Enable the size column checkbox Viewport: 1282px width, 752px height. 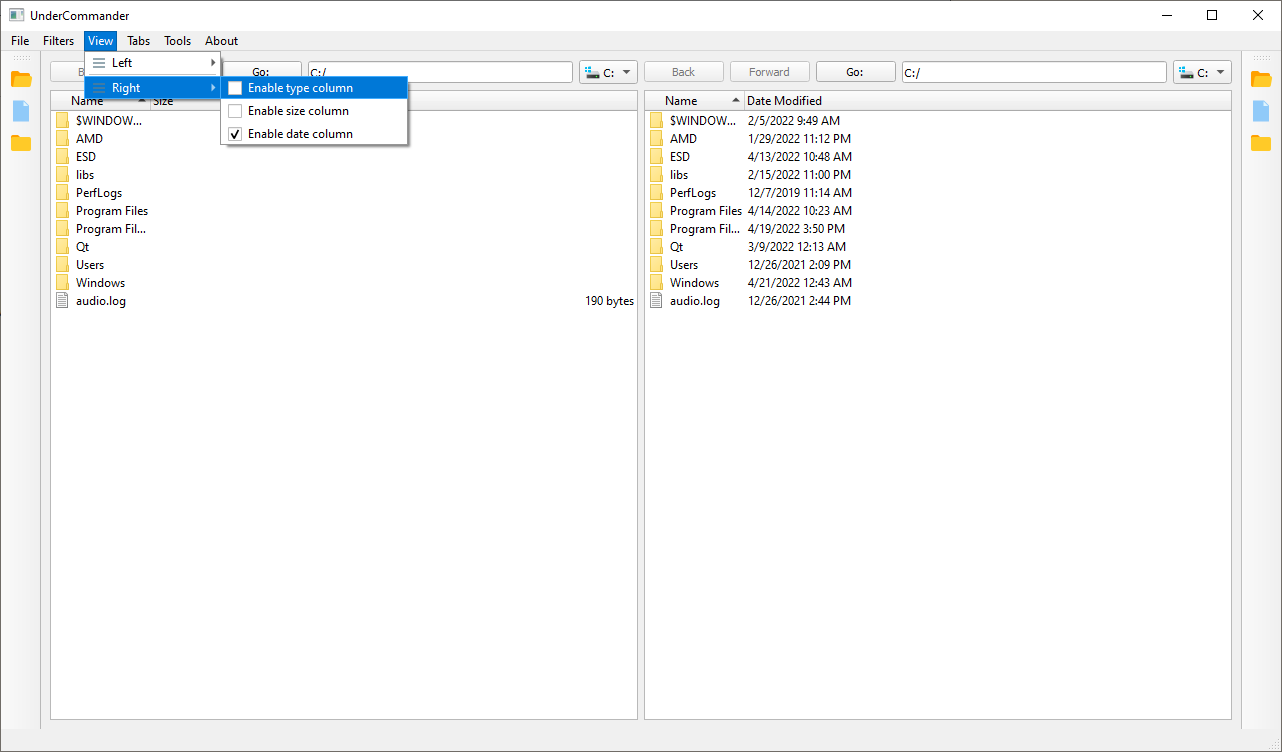point(234,110)
